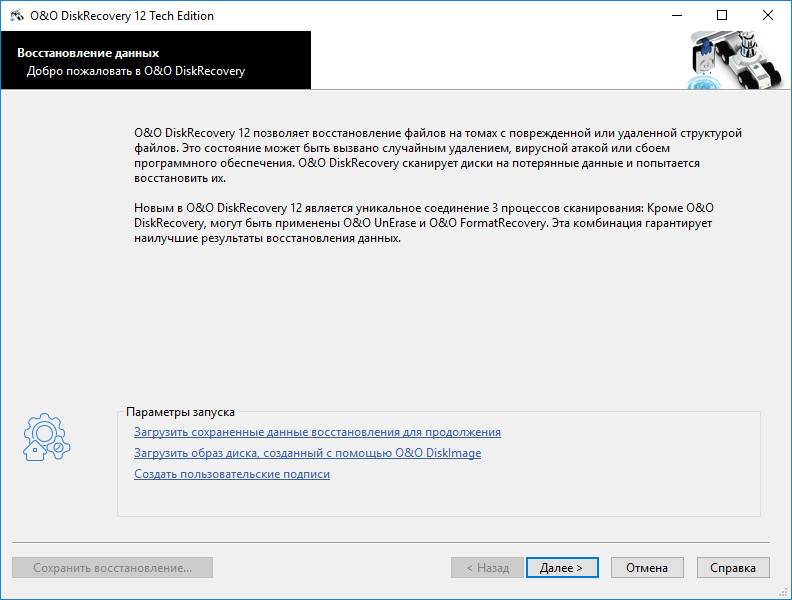Open link Загрузить образ диска O&O DiskImage
792x600 pixels.
pyautogui.click(x=307, y=453)
